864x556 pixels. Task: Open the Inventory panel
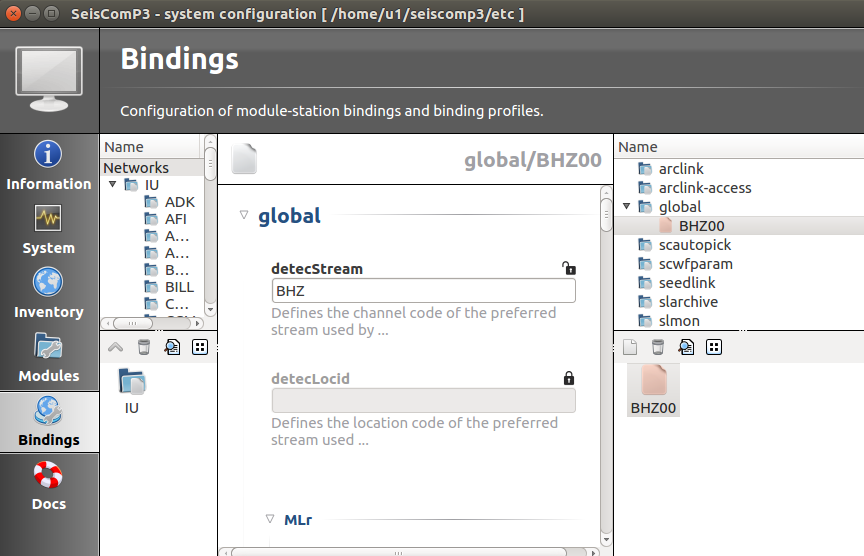(48, 293)
